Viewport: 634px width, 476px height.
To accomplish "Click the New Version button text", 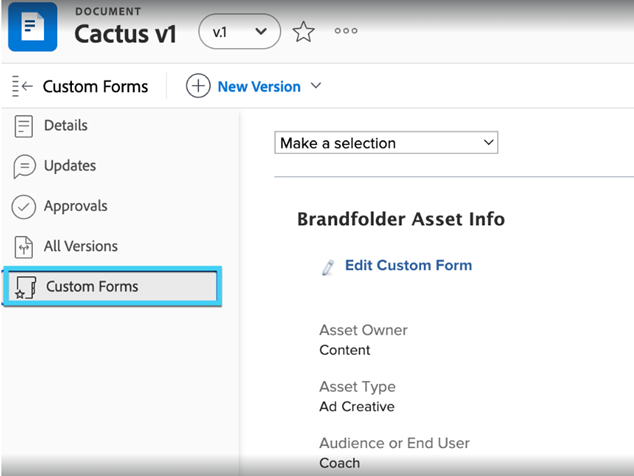I will pos(259,87).
